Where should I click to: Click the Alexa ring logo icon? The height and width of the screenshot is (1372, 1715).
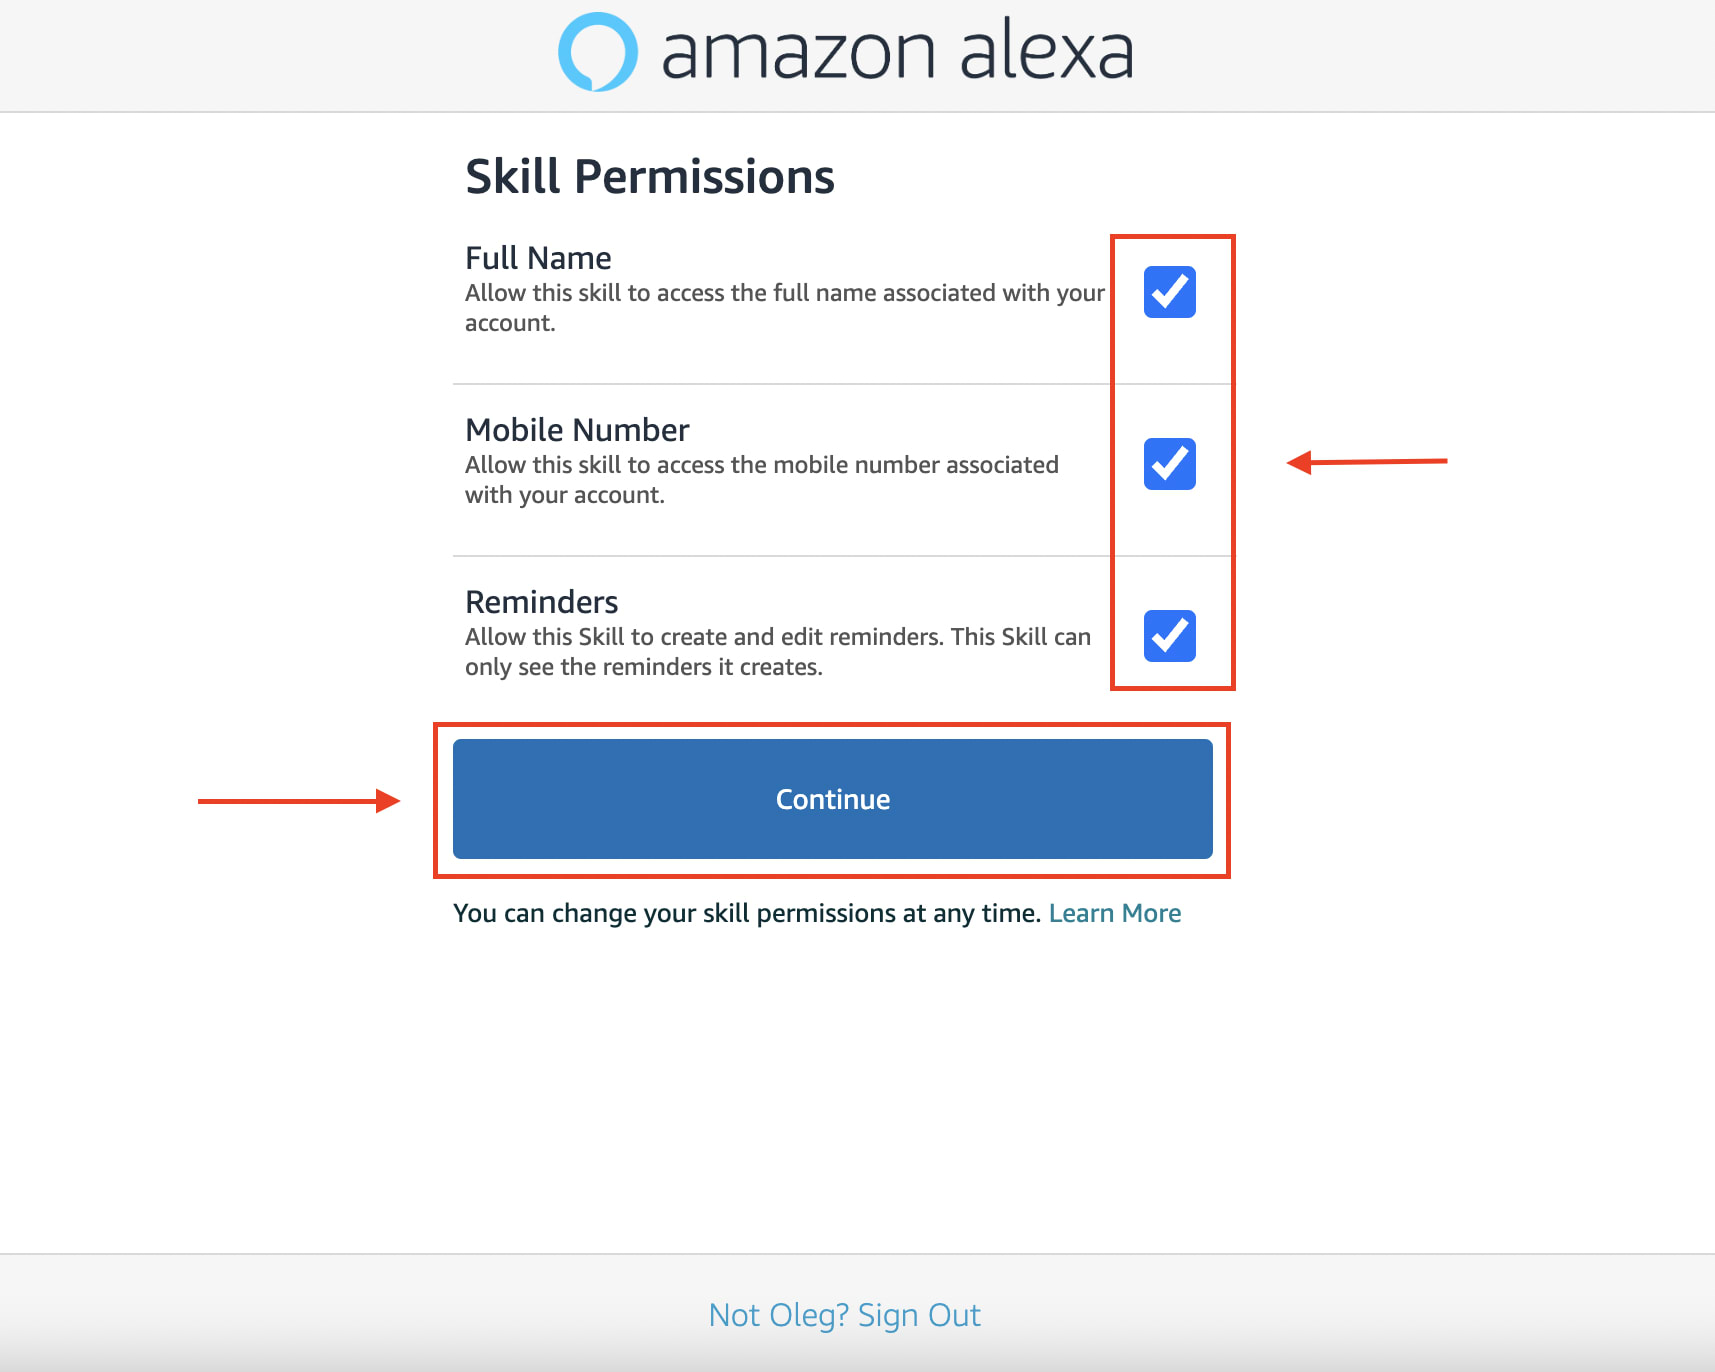(597, 52)
